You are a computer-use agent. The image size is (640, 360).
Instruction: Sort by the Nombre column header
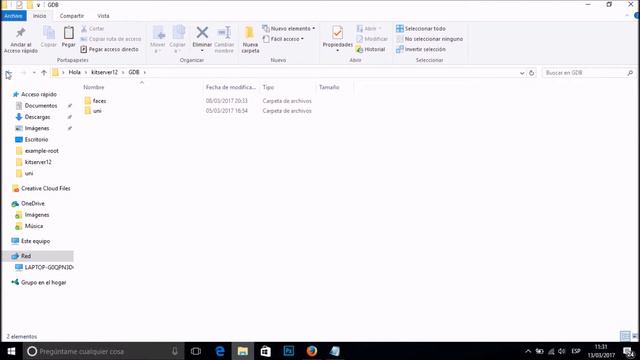click(94, 87)
